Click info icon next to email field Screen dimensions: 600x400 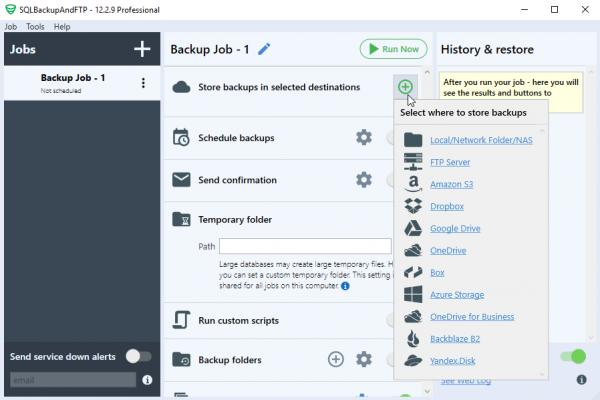[147, 380]
